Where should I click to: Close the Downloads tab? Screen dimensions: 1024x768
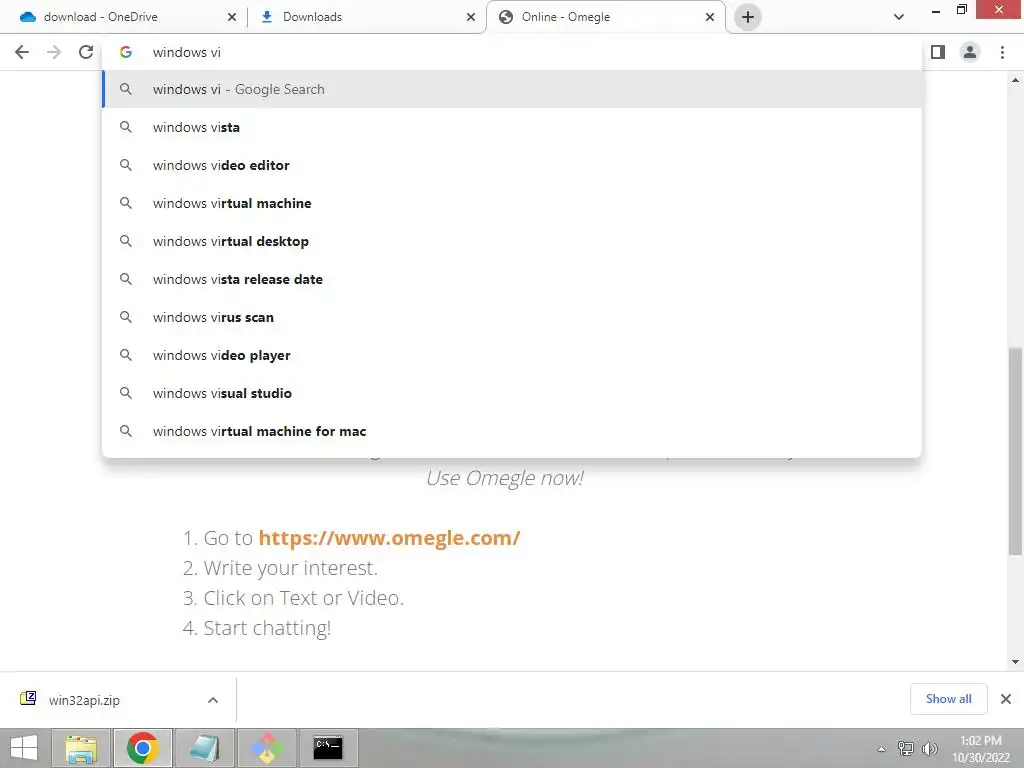tap(471, 17)
